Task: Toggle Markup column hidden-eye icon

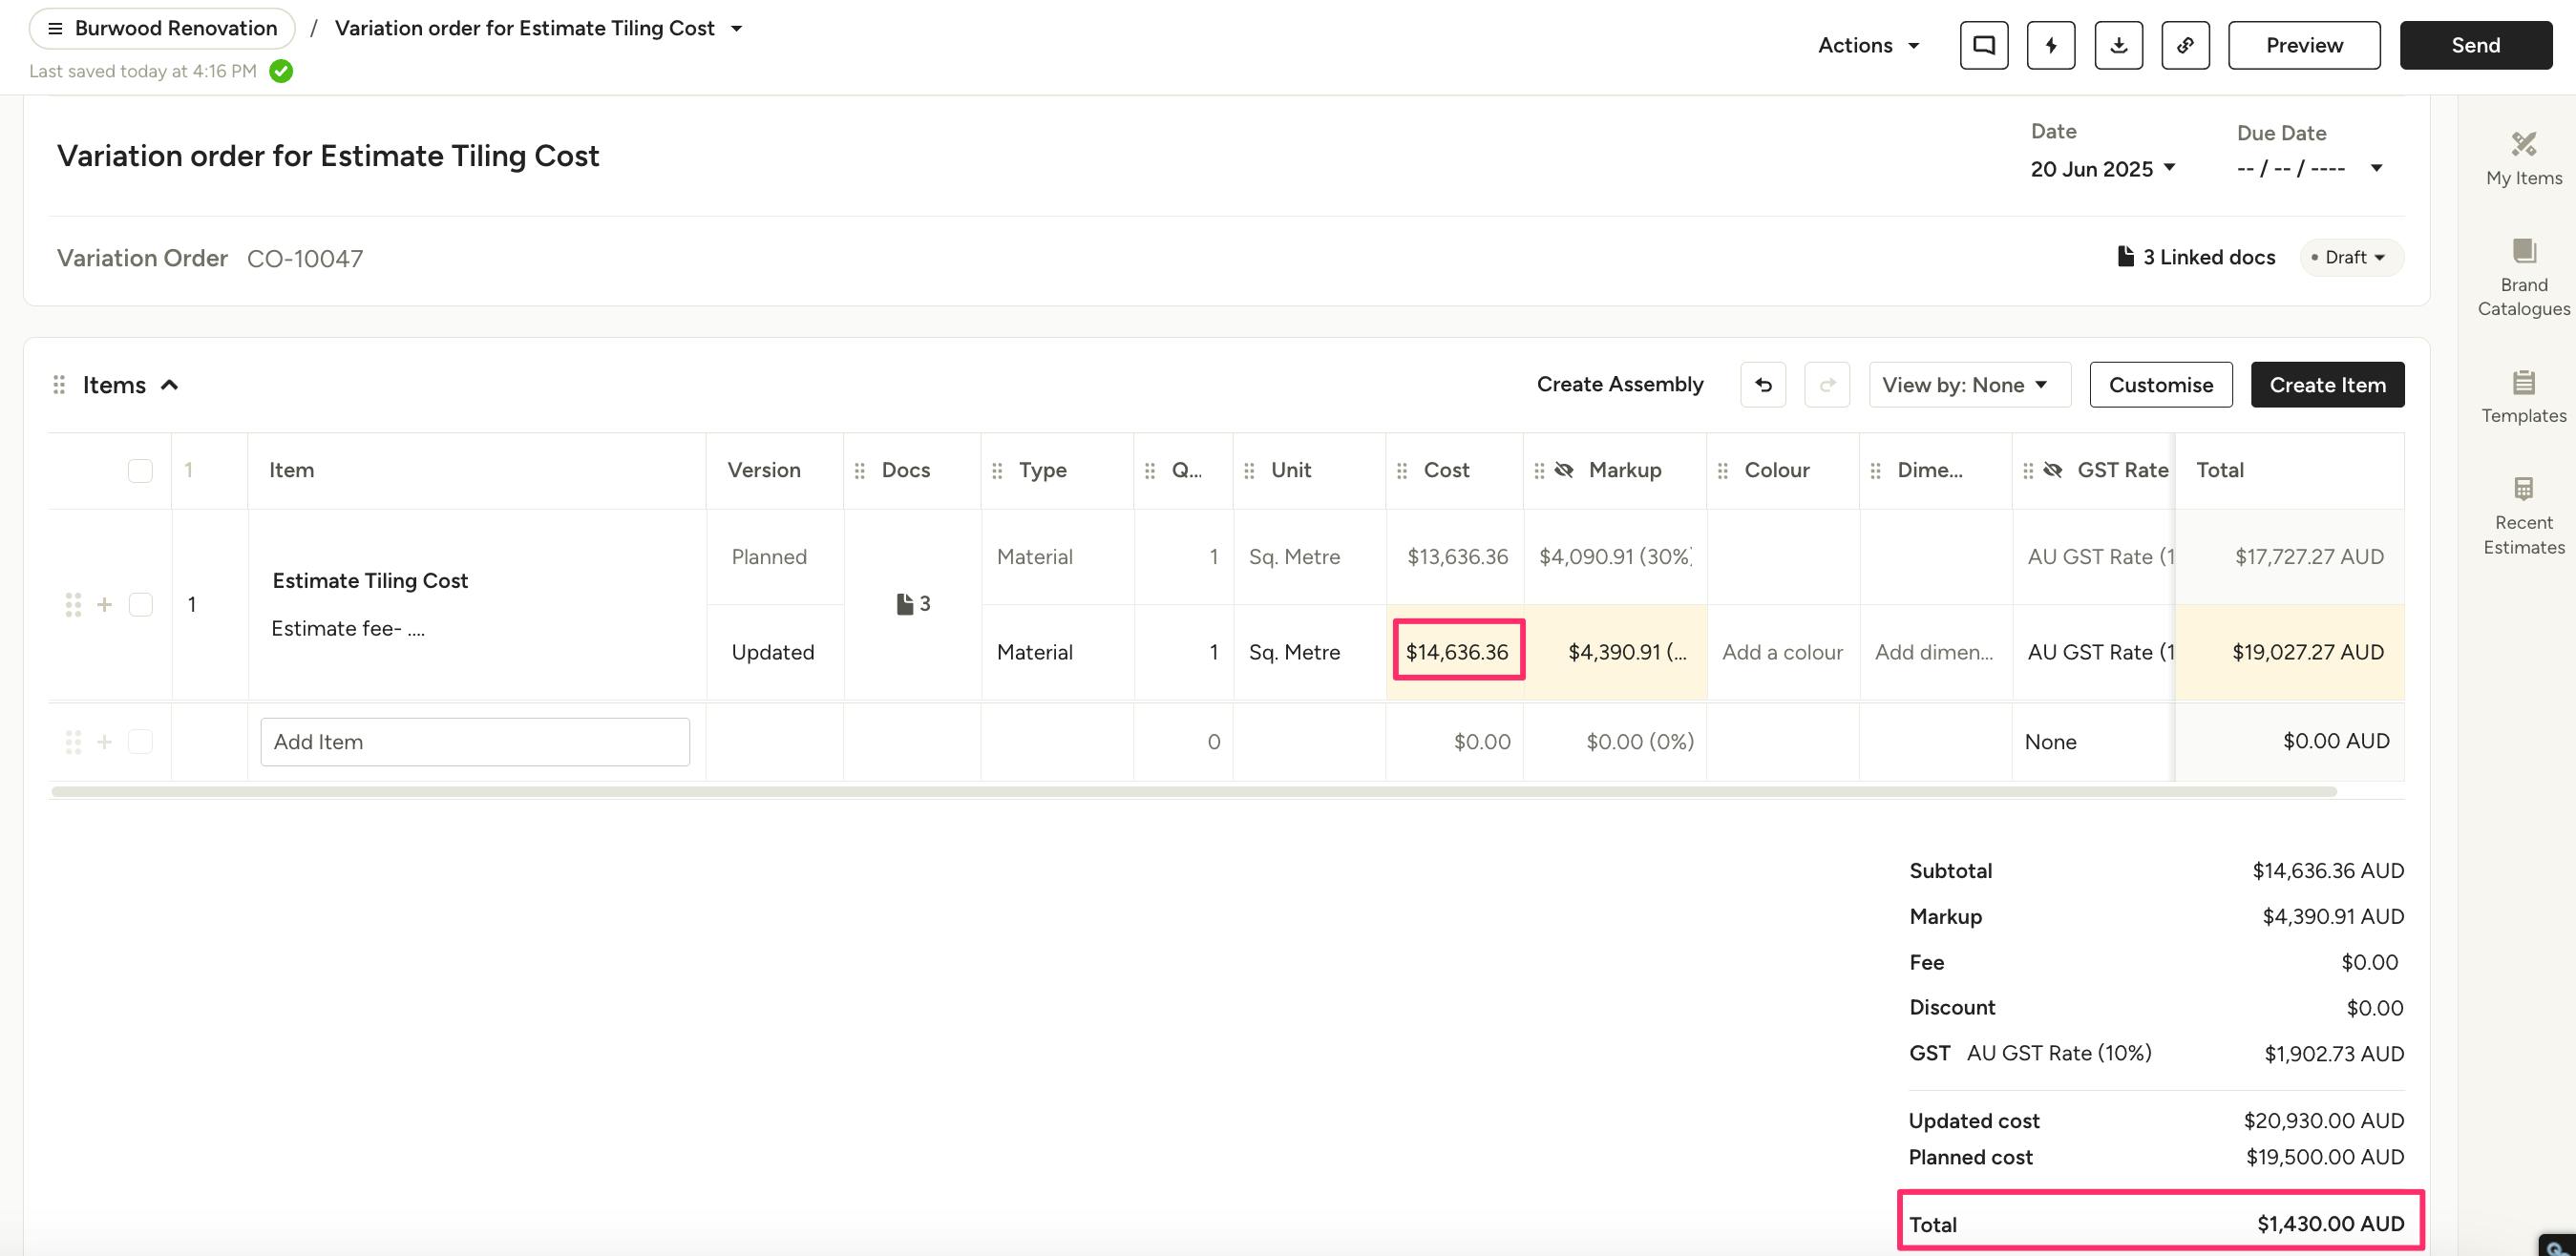Action: [1565, 470]
